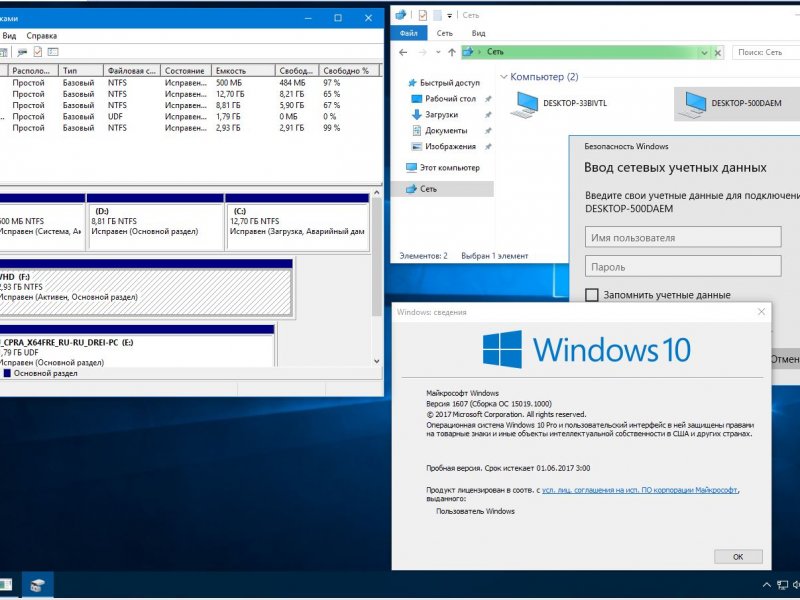Click the Поиск: Сеть search box
The width and height of the screenshot is (800, 600).
point(765,52)
